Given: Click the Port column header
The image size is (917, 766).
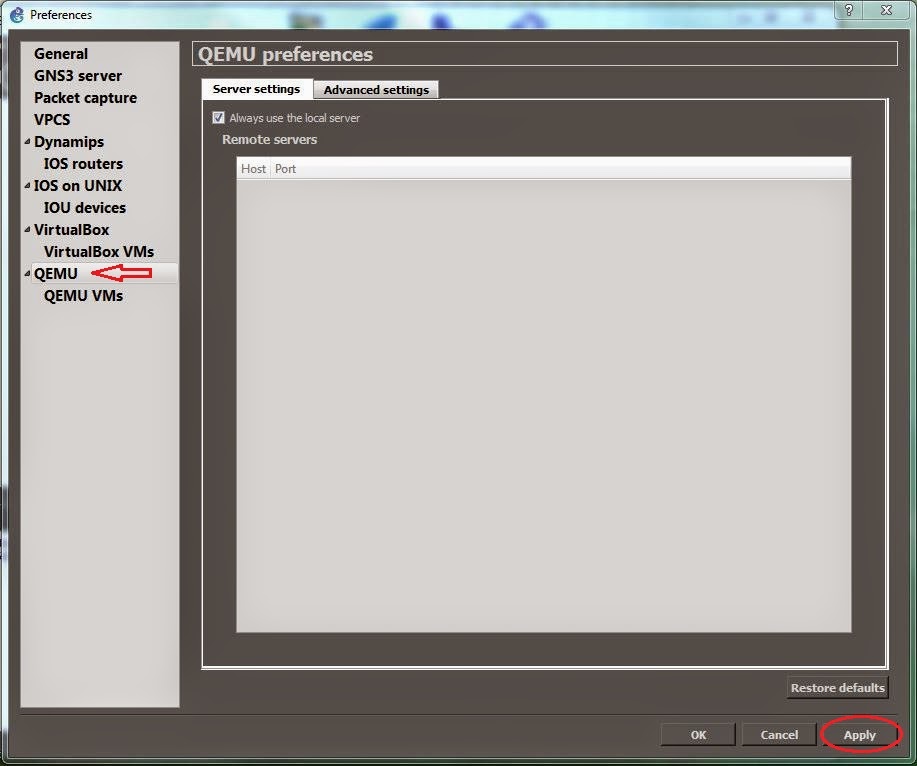Looking at the screenshot, I should (x=285, y=168).
